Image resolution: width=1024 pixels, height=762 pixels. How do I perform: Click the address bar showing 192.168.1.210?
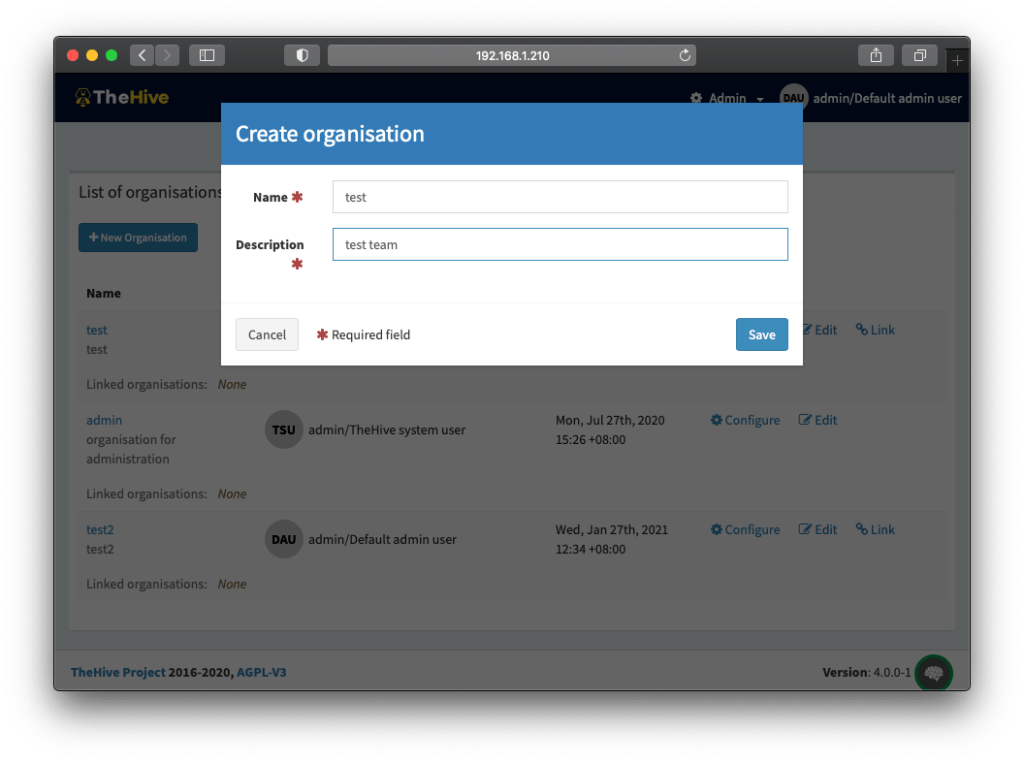[x=512, y=56]
